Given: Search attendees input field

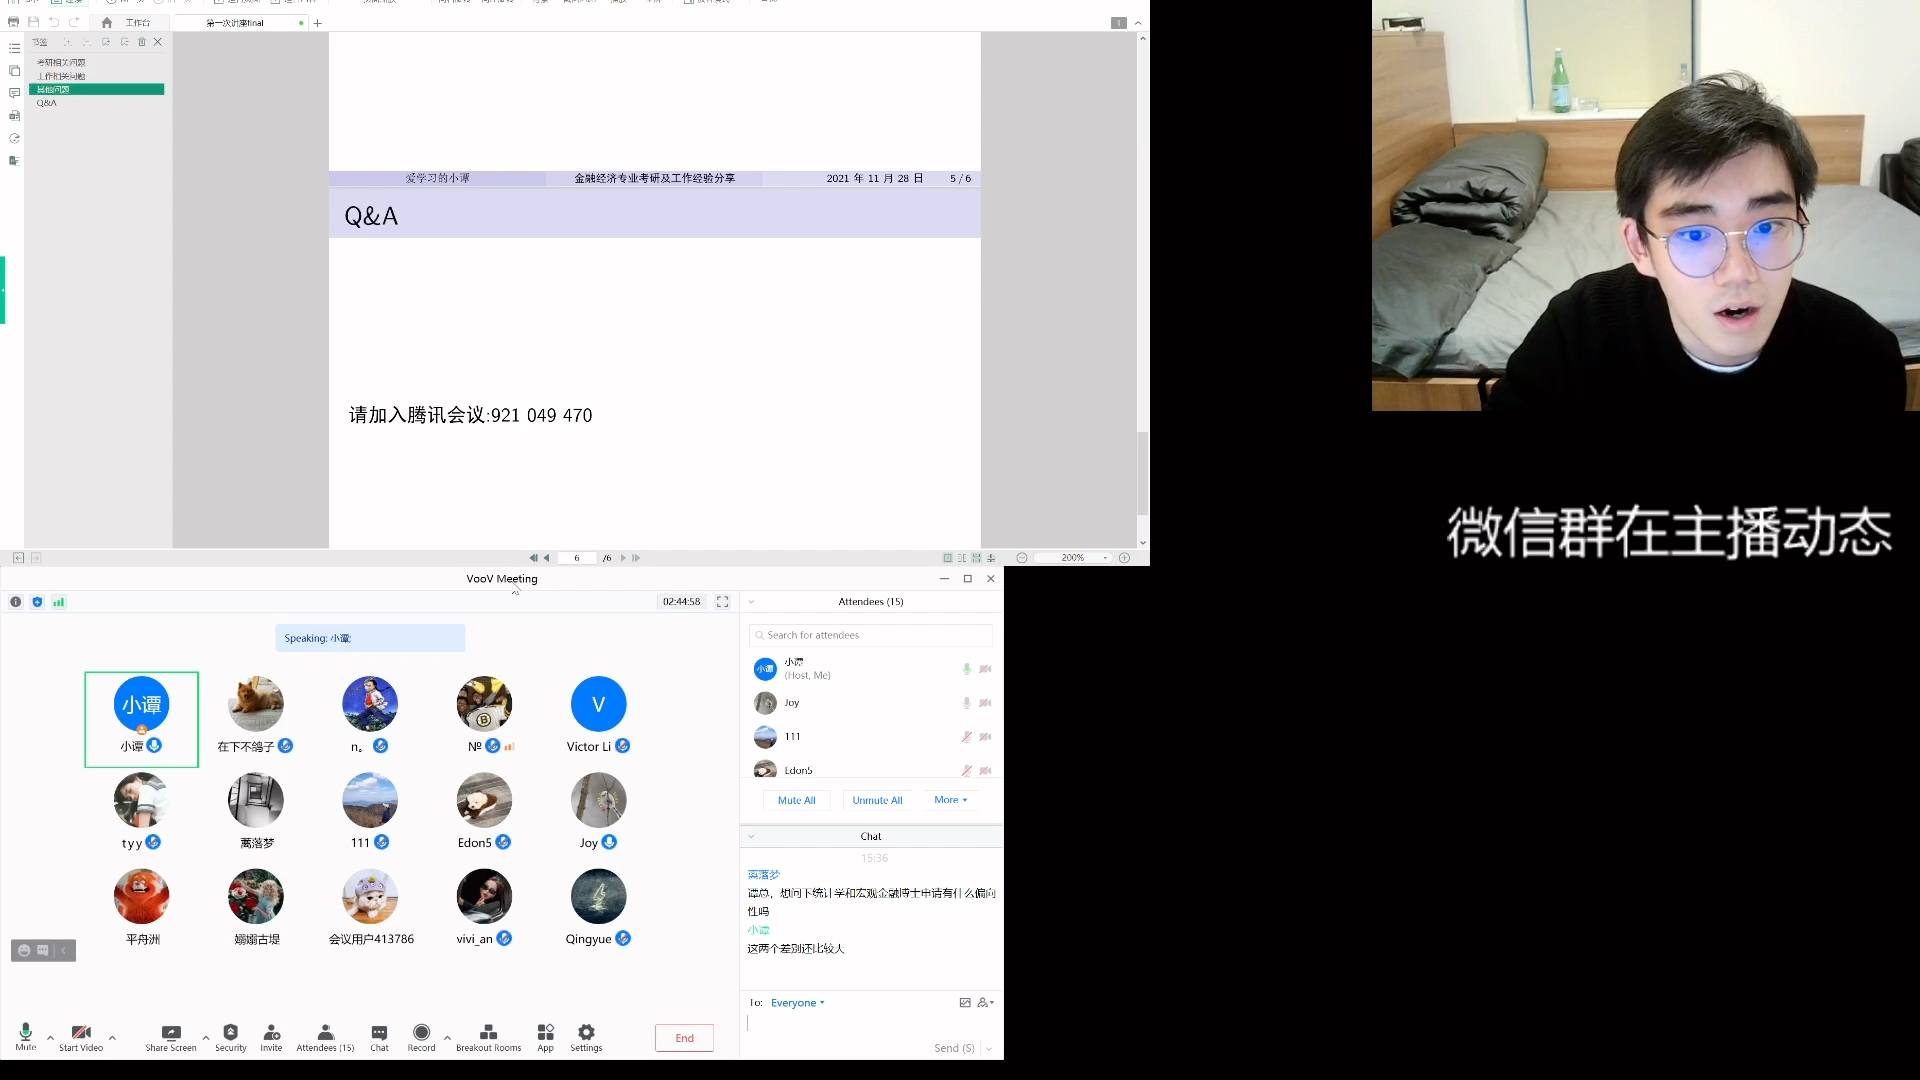Looking at the screenshot, I should (x=870, y=634).
